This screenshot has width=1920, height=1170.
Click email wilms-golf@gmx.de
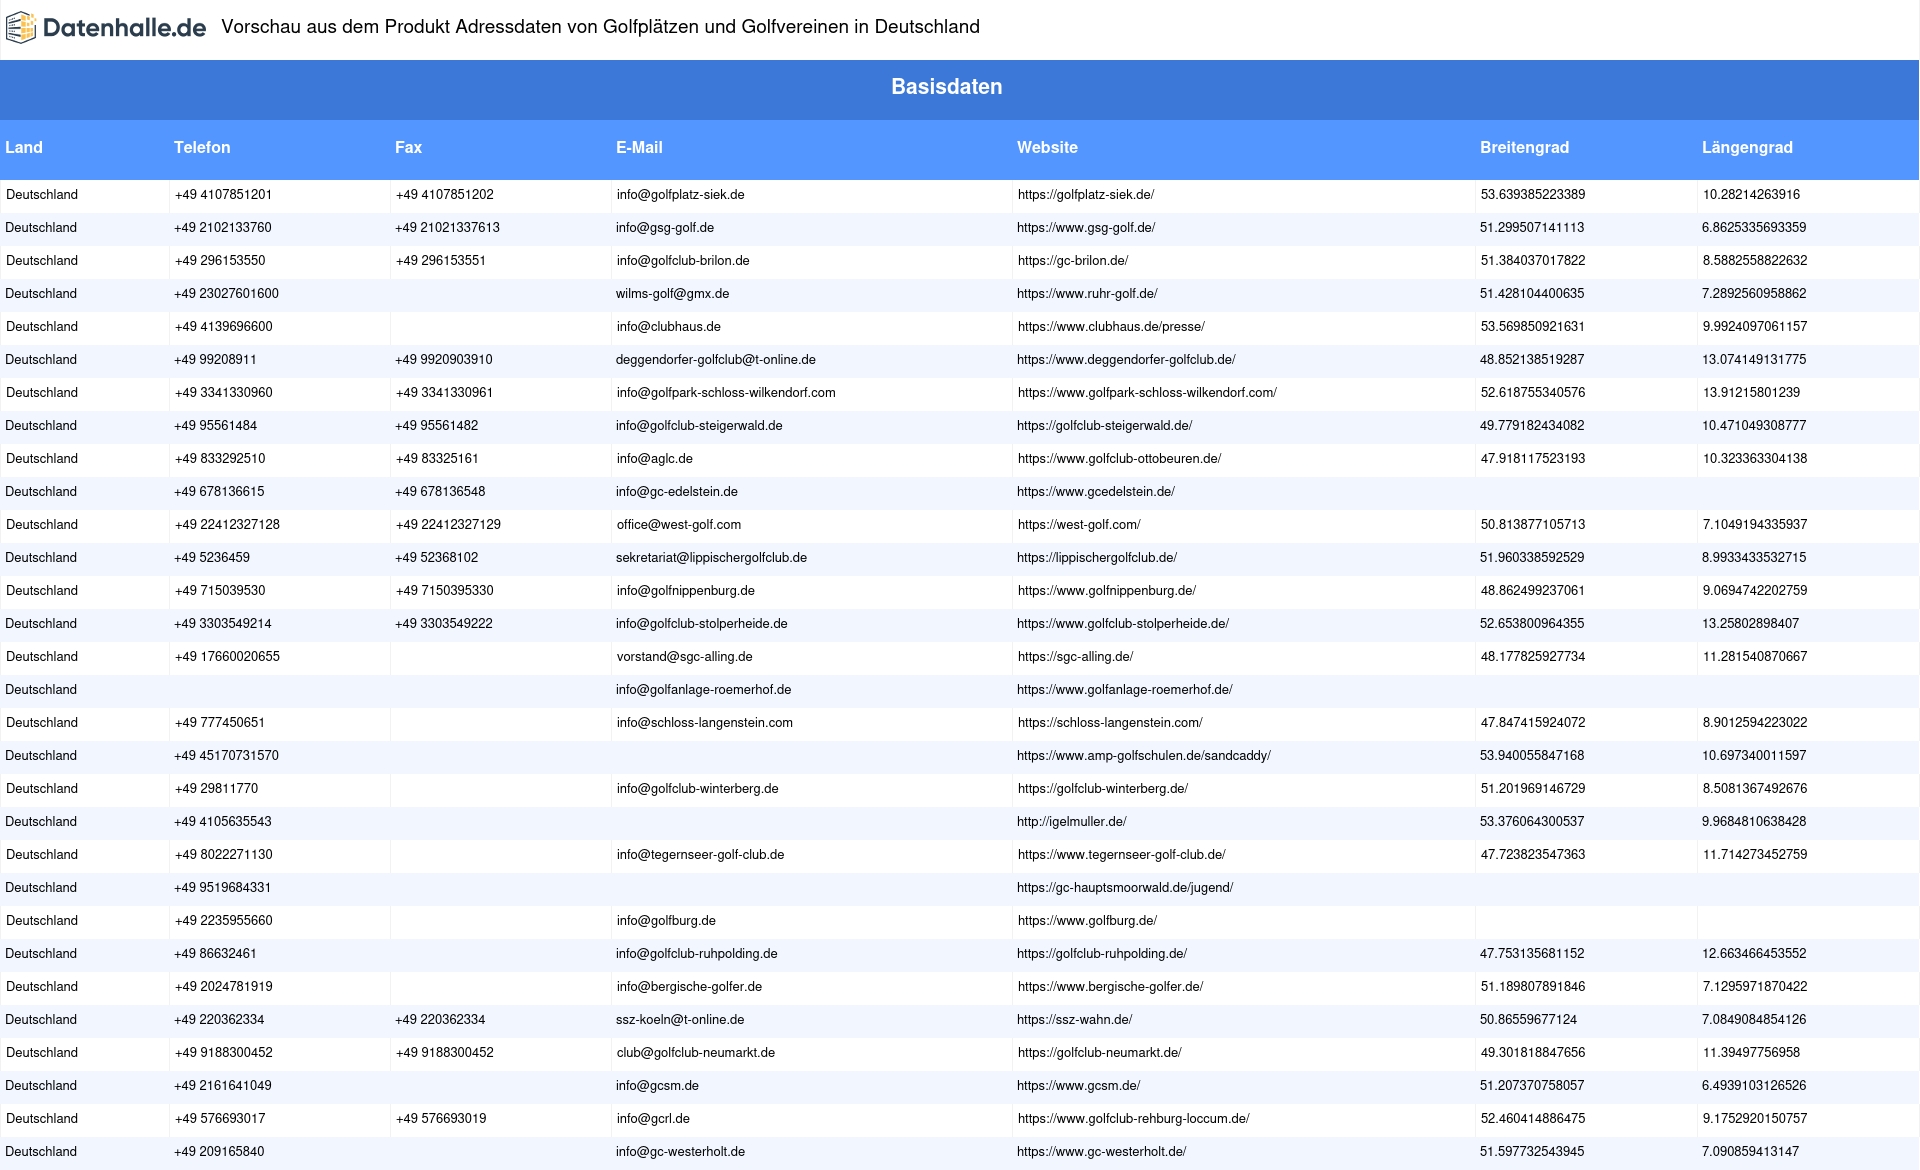click(x=672, y=294)
